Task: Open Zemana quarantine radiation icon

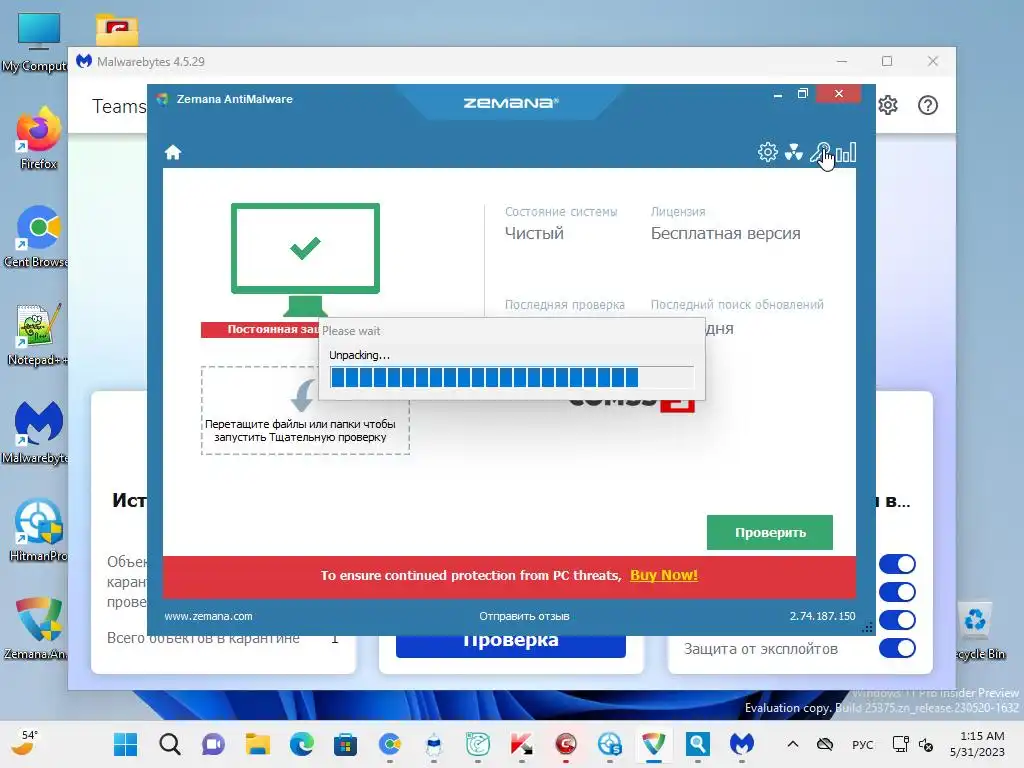Action: [x=793, y=153]
